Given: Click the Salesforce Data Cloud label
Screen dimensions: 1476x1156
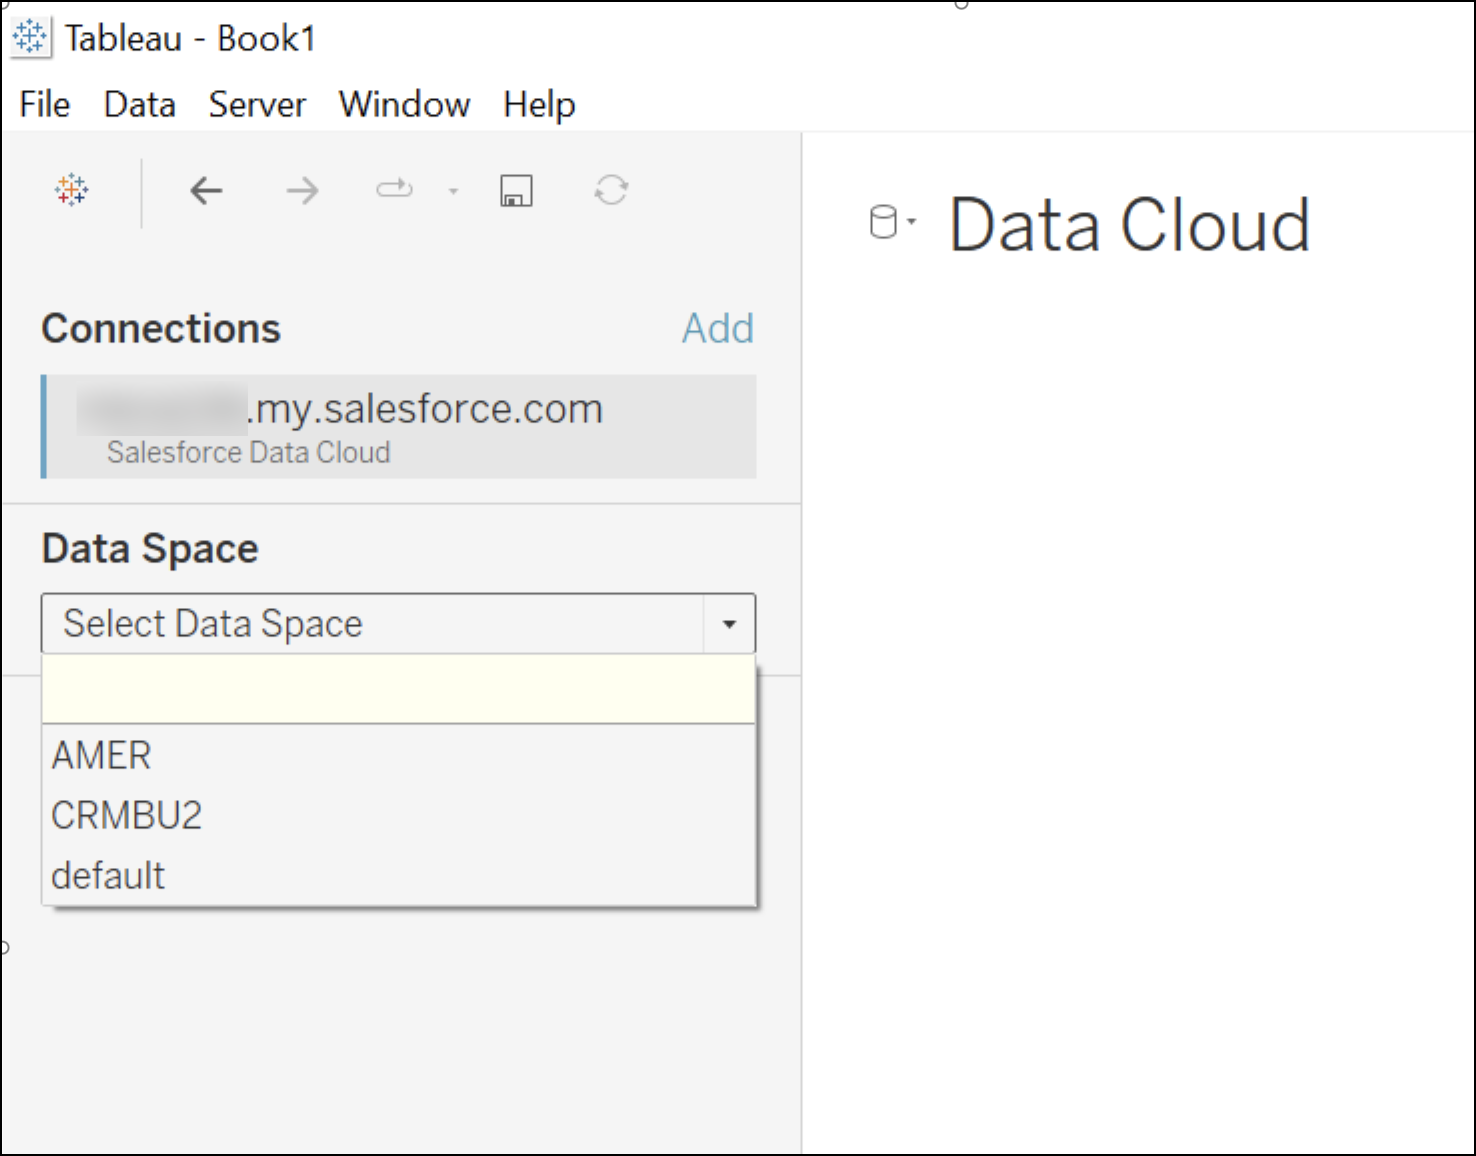Looking at the screenshot, I should (248, 452).
